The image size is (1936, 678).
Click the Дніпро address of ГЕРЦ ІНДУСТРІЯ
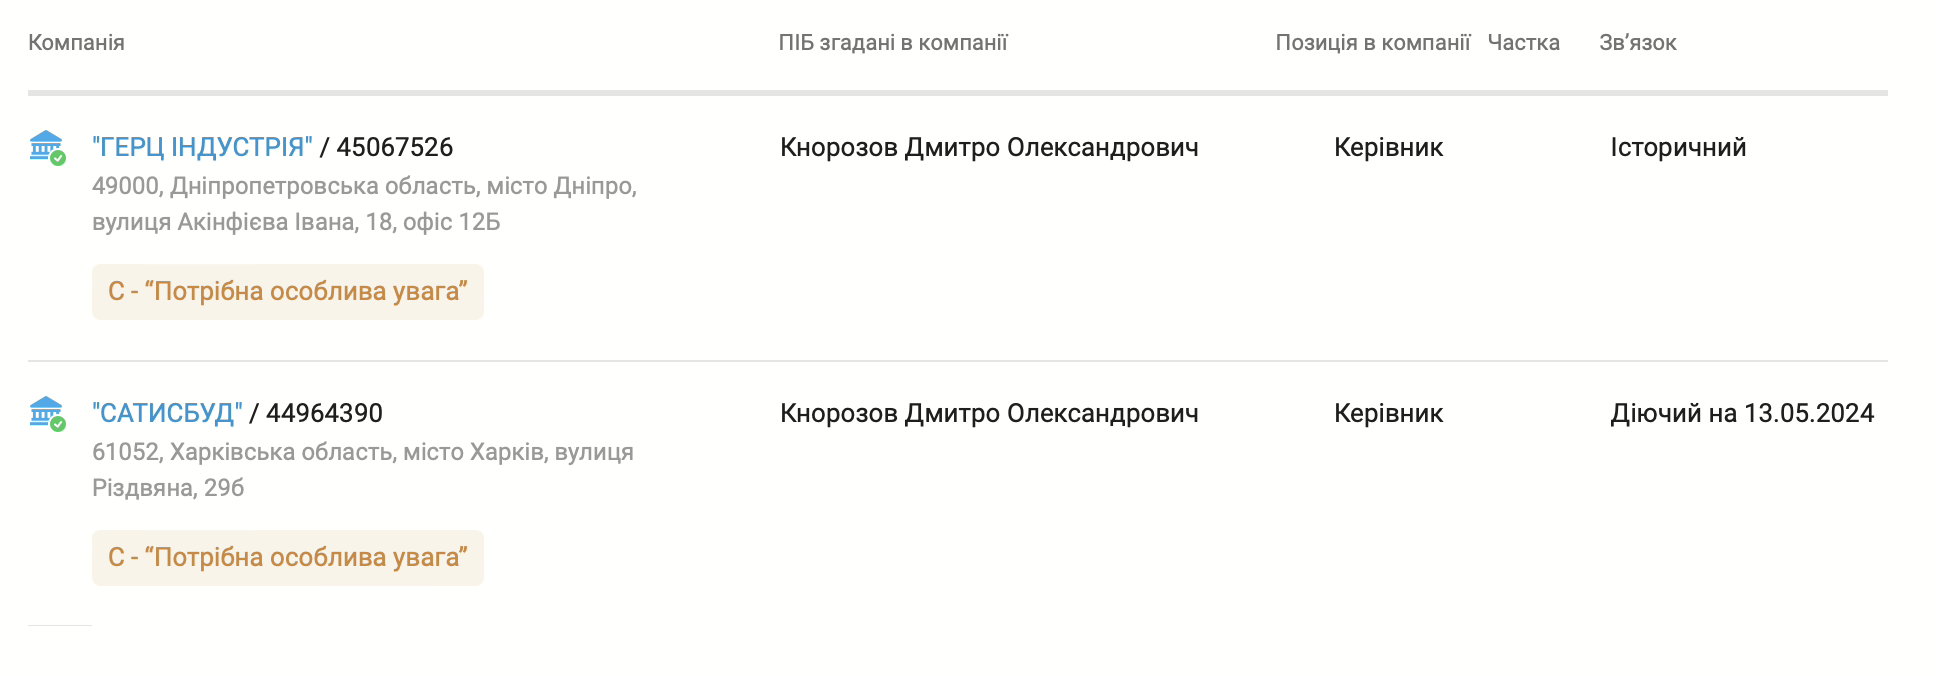click(x=364, y=204)
